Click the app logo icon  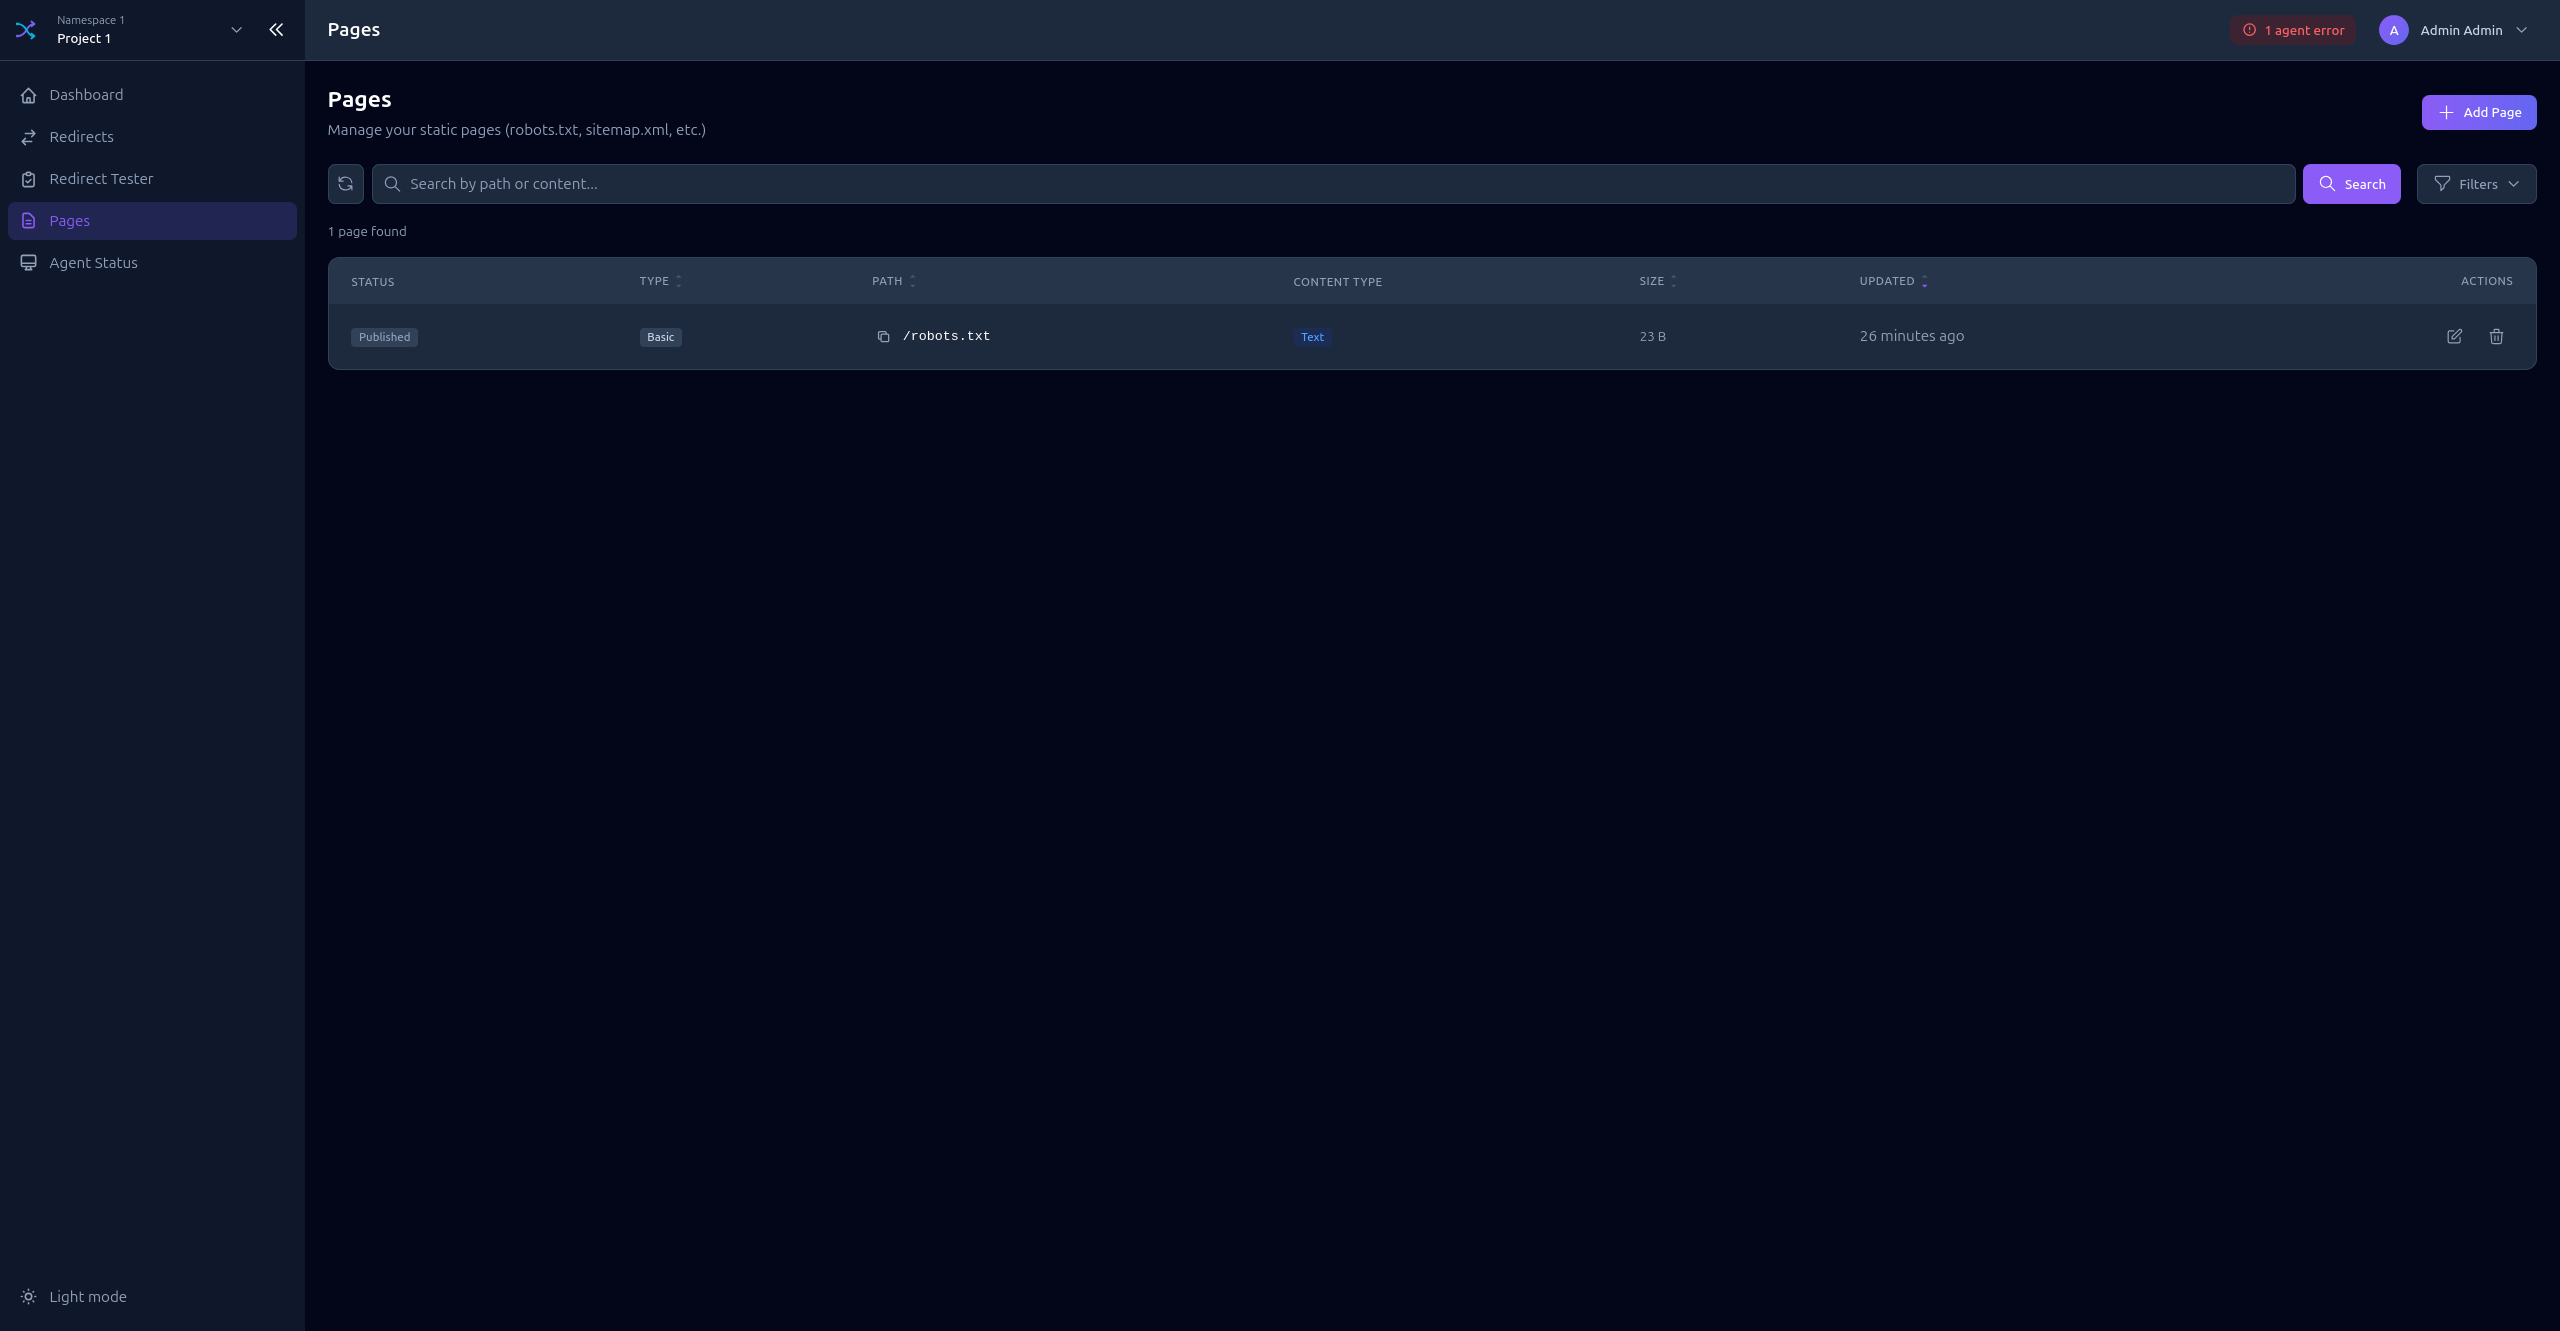26,30
